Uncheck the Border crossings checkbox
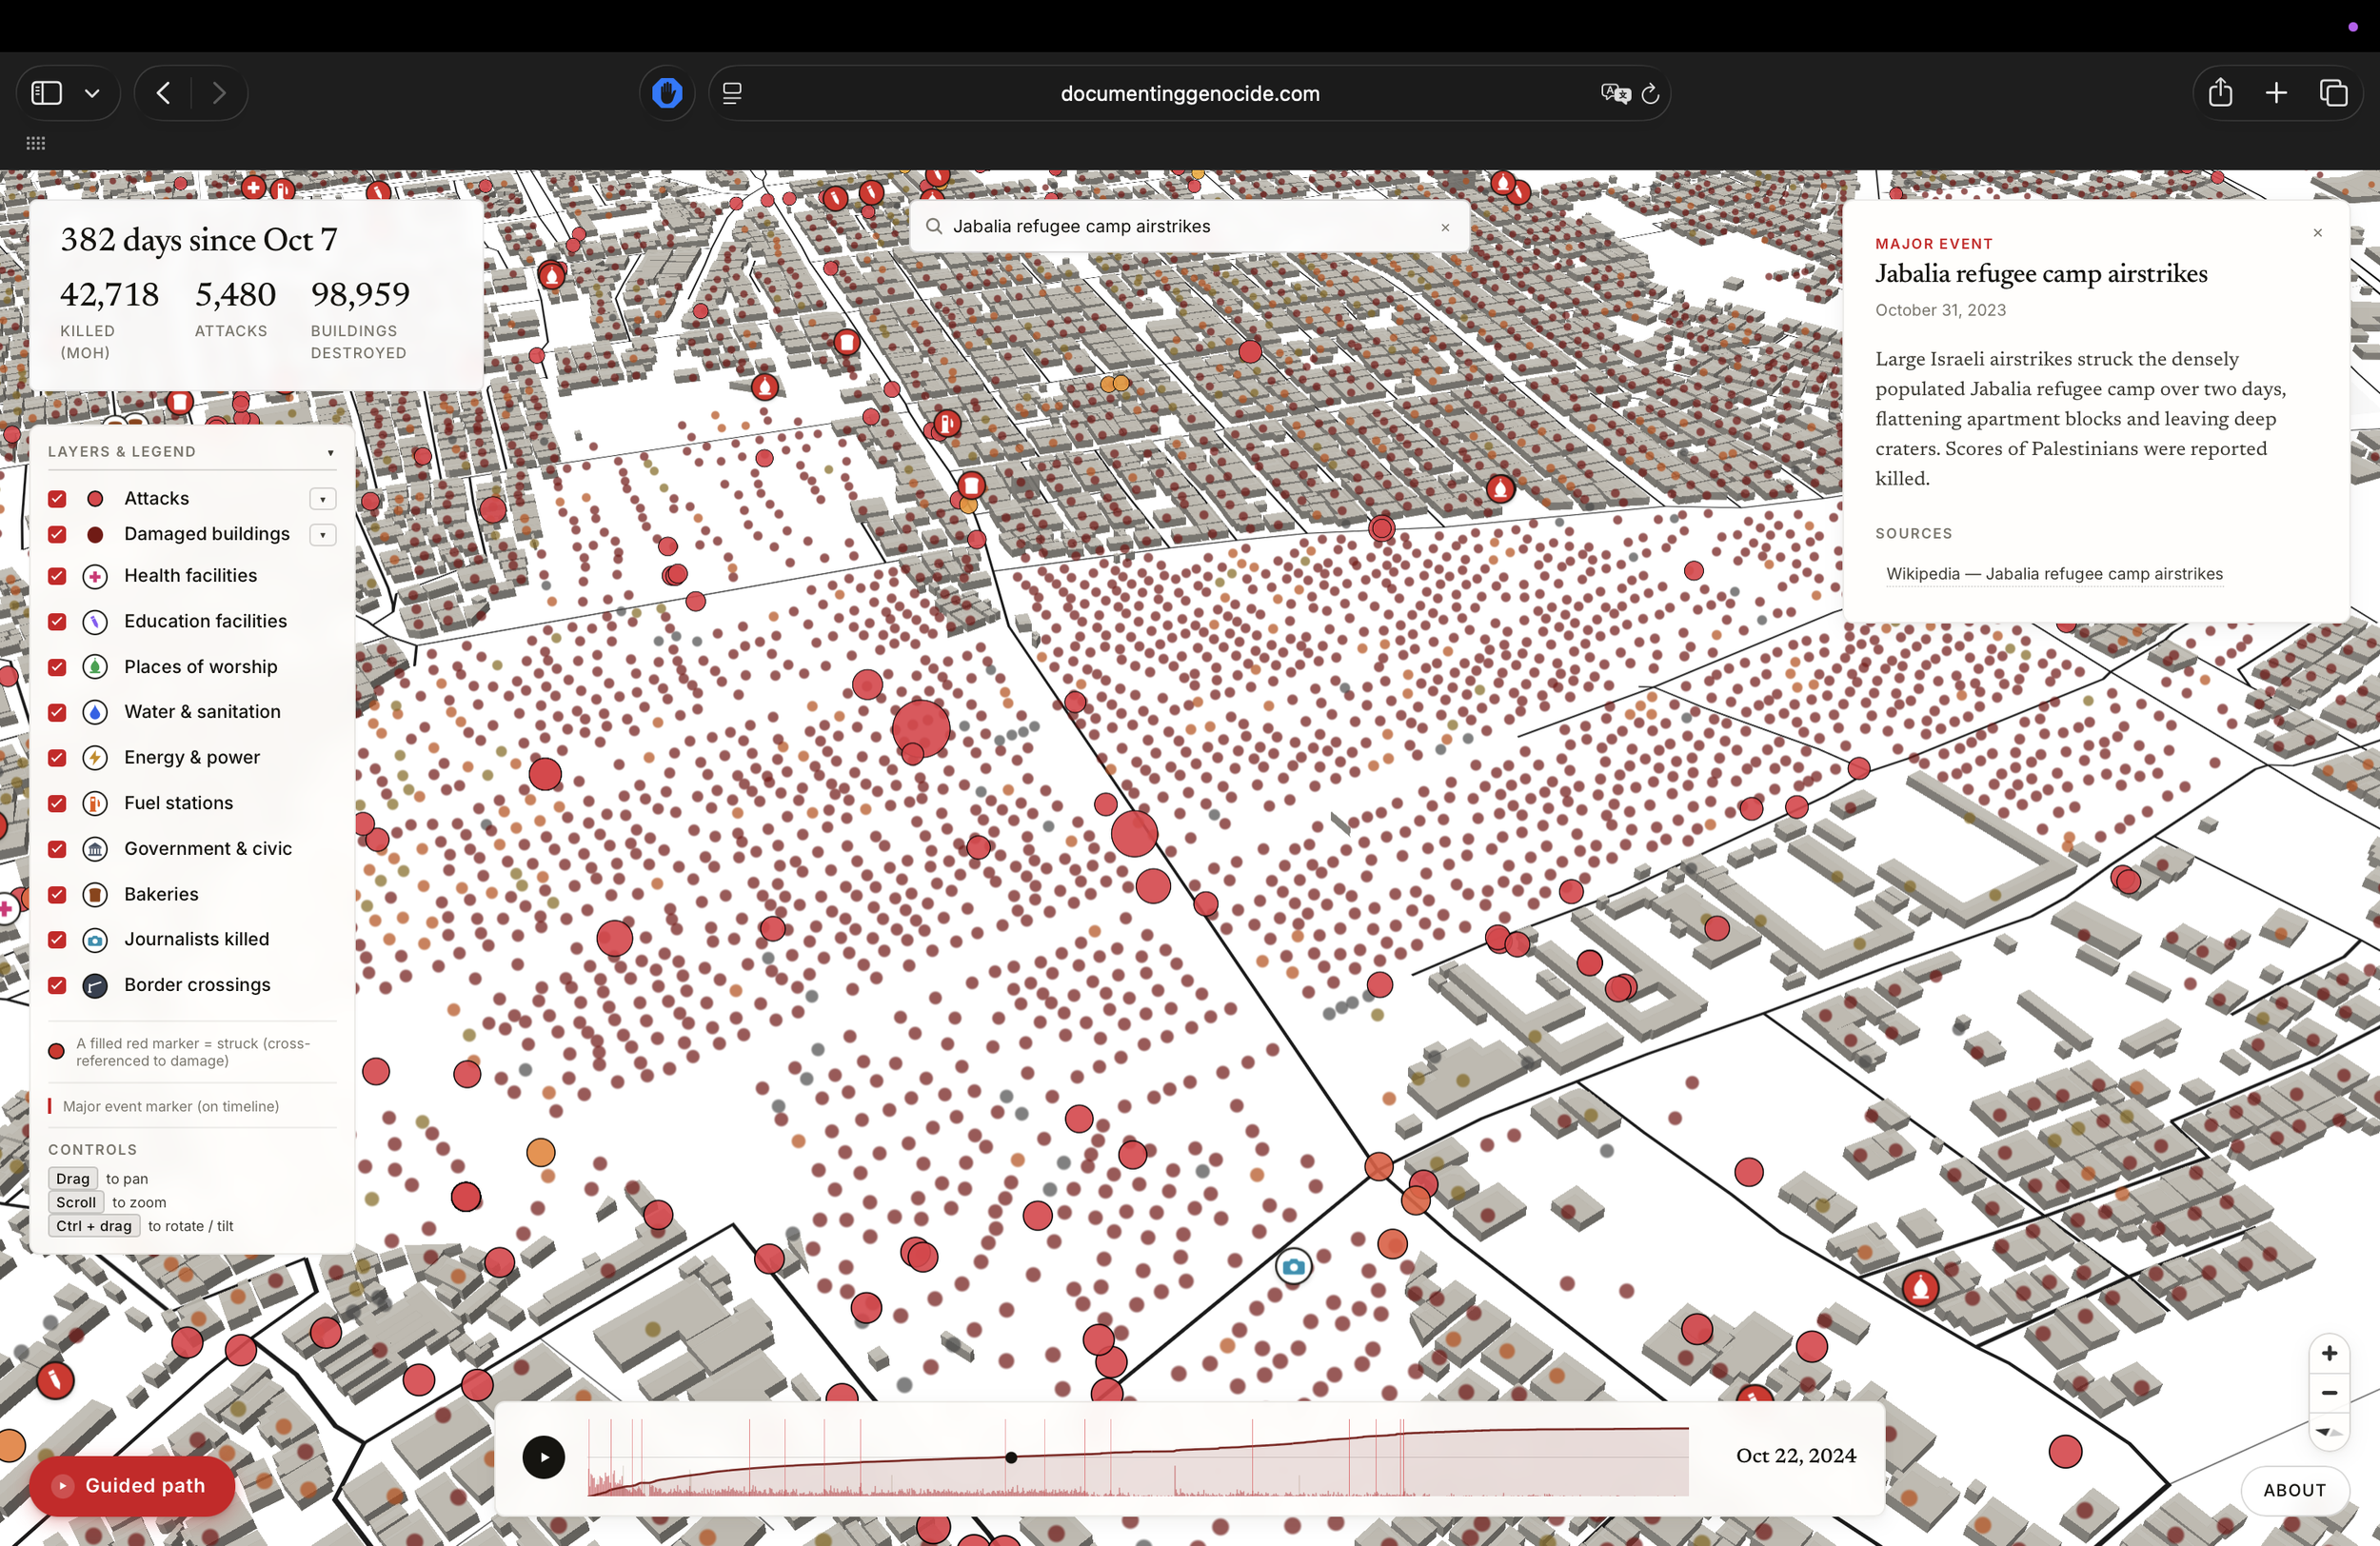 pyautogui.click(x=57, y=985)
